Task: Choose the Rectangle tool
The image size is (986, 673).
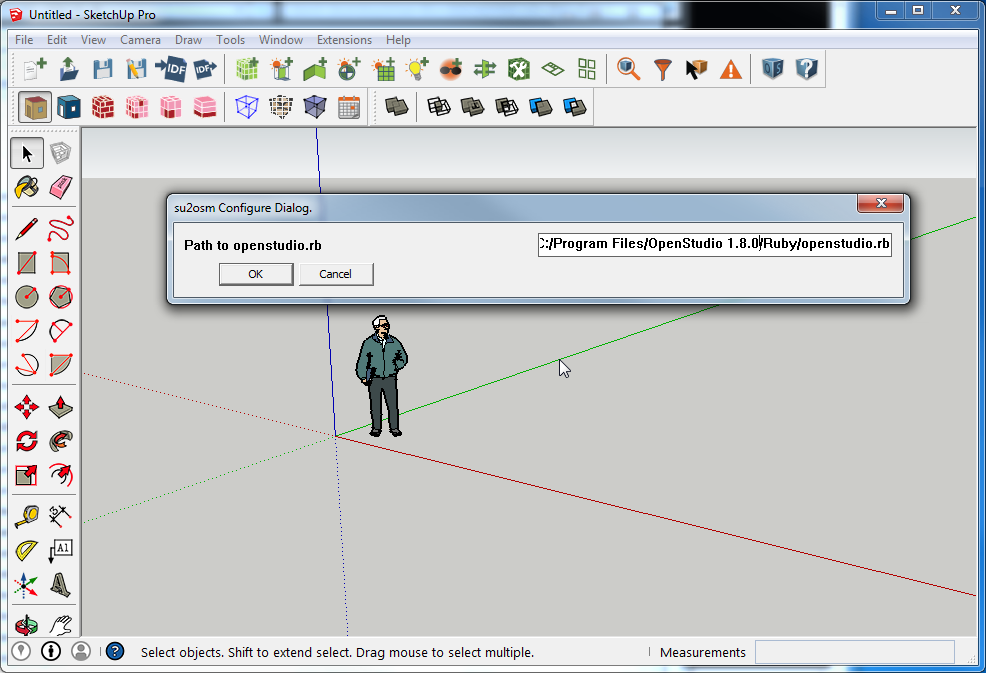Action: coord(27,263)
